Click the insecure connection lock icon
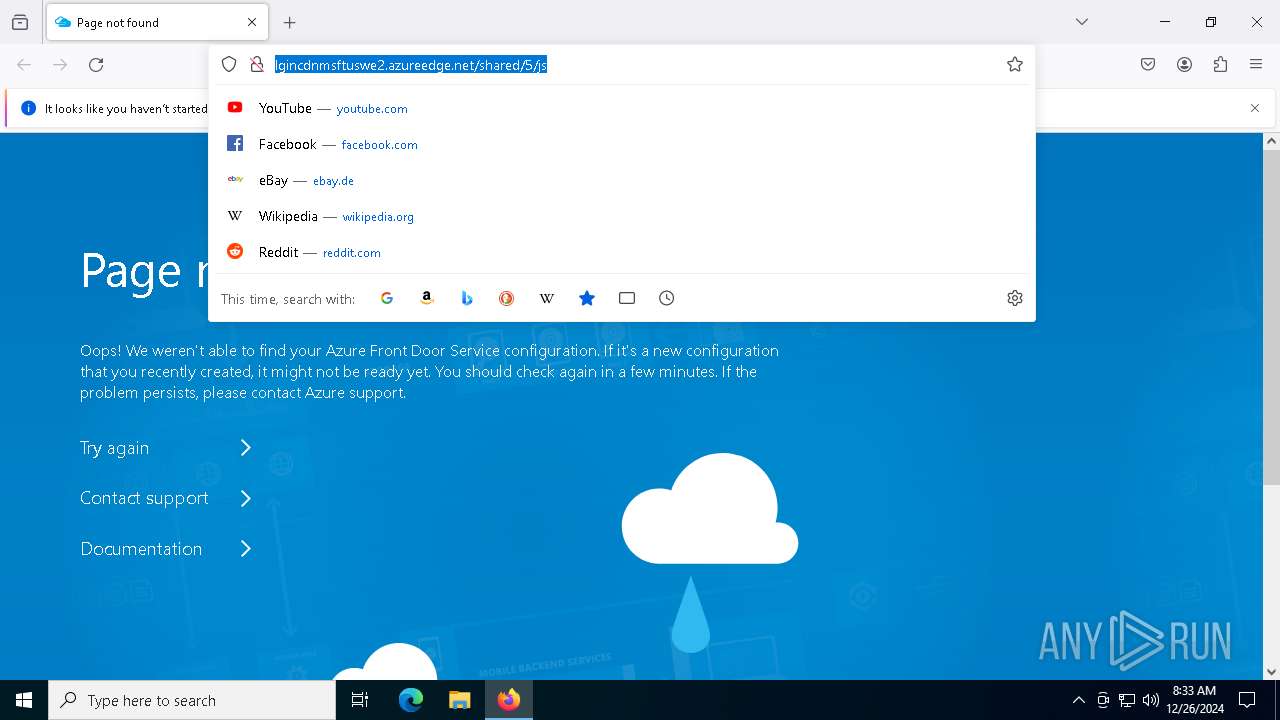 tap(257, 65)
